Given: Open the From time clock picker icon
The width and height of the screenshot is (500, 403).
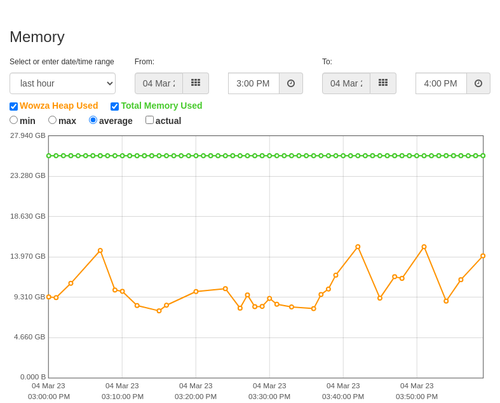Looking at the screenshot, I should [x=291, y=83].
